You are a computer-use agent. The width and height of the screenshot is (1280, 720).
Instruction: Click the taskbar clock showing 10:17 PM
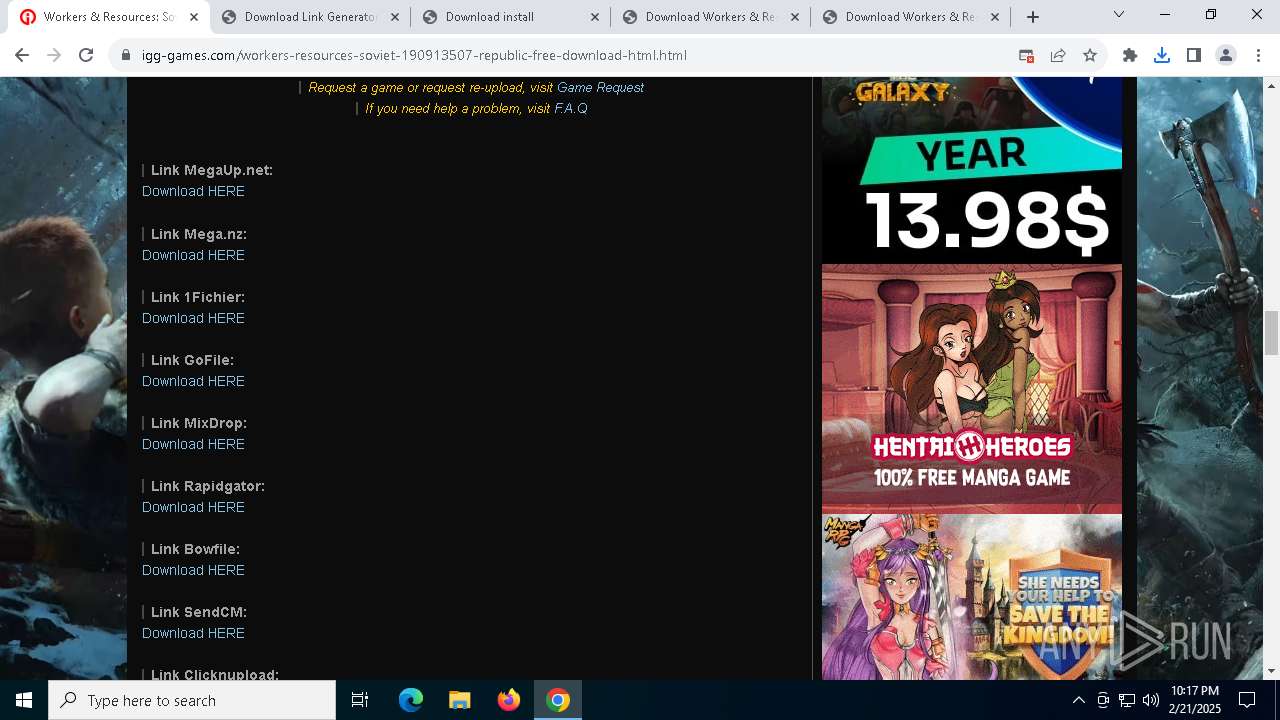(x=1195, y=700)
